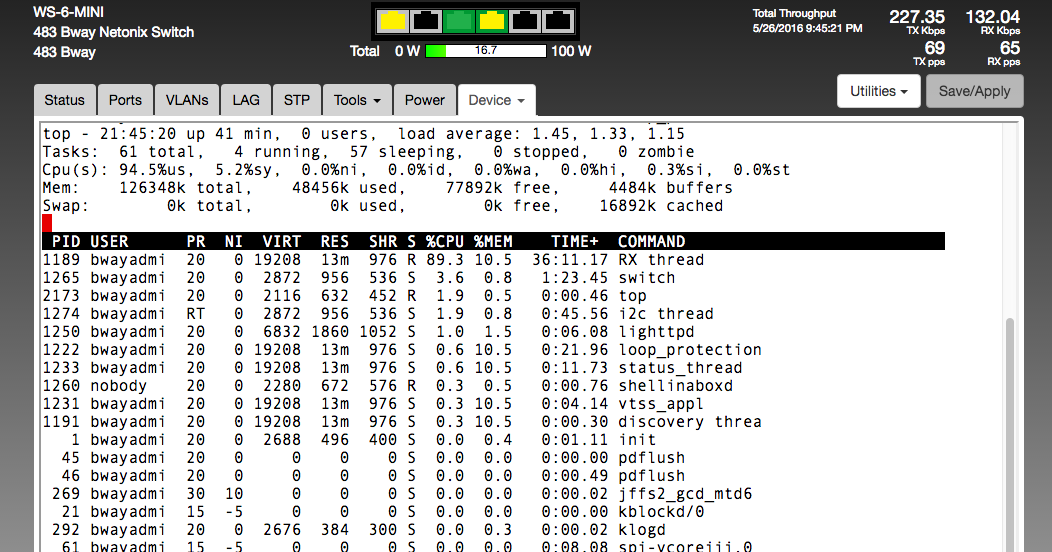Expand the Device dropdown tab
This screenshot has height=552, width=1052.
(x=497, y=100)
